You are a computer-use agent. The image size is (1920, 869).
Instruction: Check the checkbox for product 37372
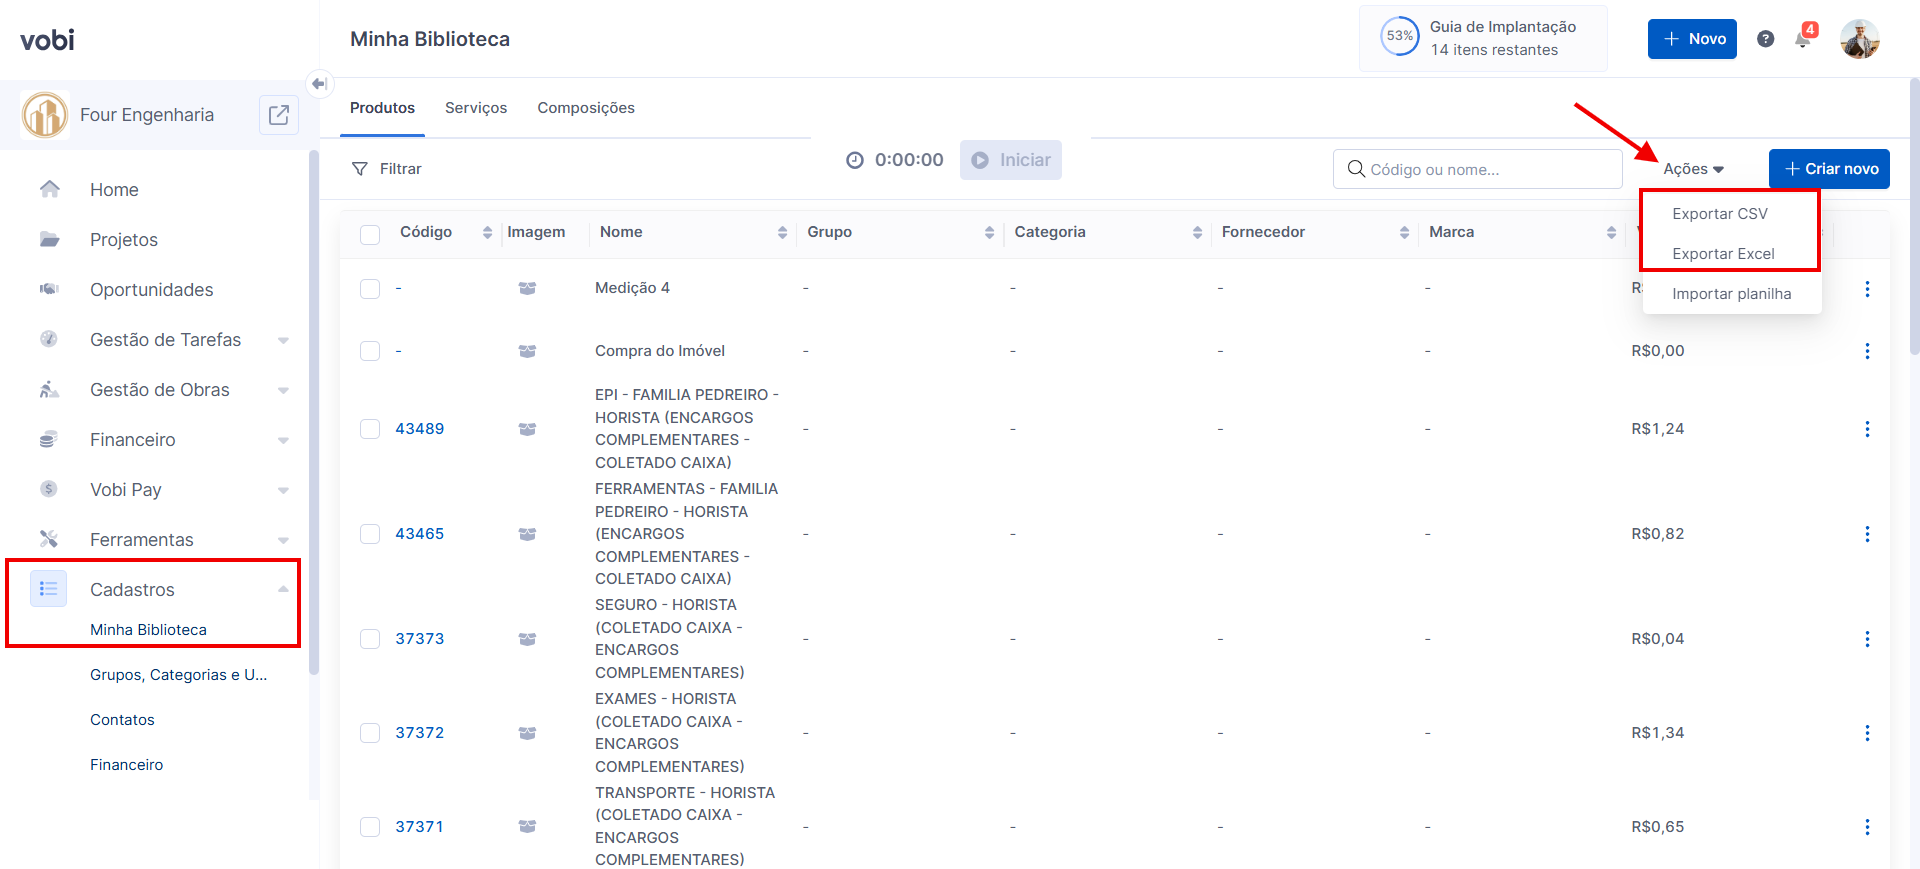pyautogui.click(x=370, y=733)
